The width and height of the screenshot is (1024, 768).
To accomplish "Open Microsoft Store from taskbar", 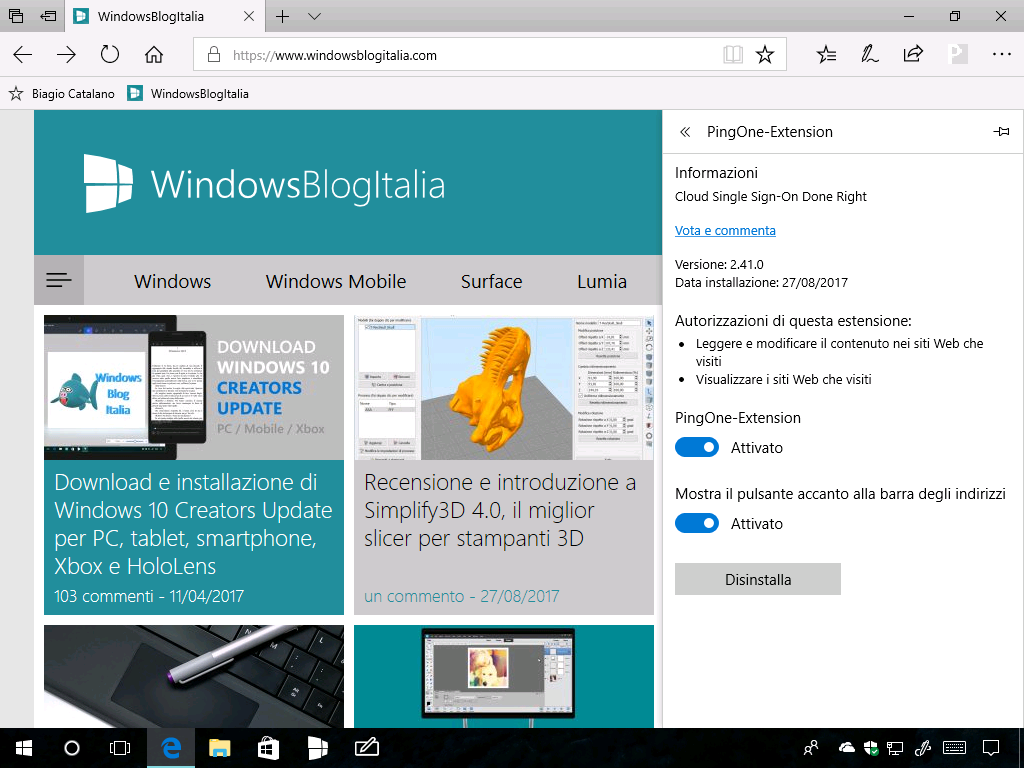I will point(268,748).
